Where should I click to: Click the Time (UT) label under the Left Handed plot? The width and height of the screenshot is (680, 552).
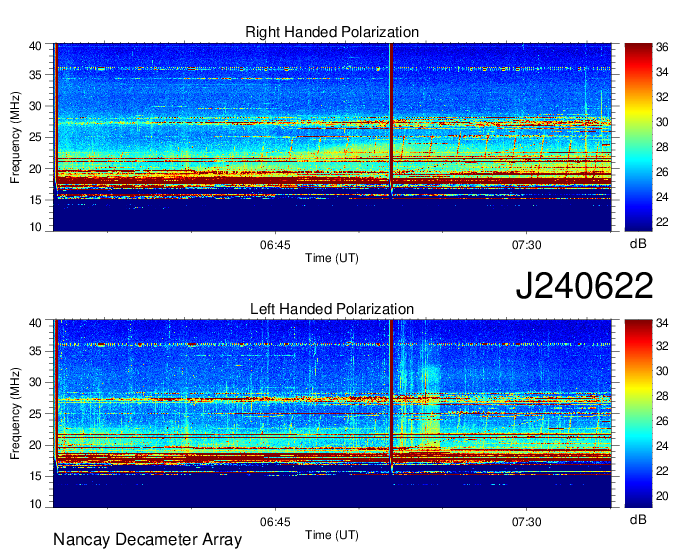332,535
